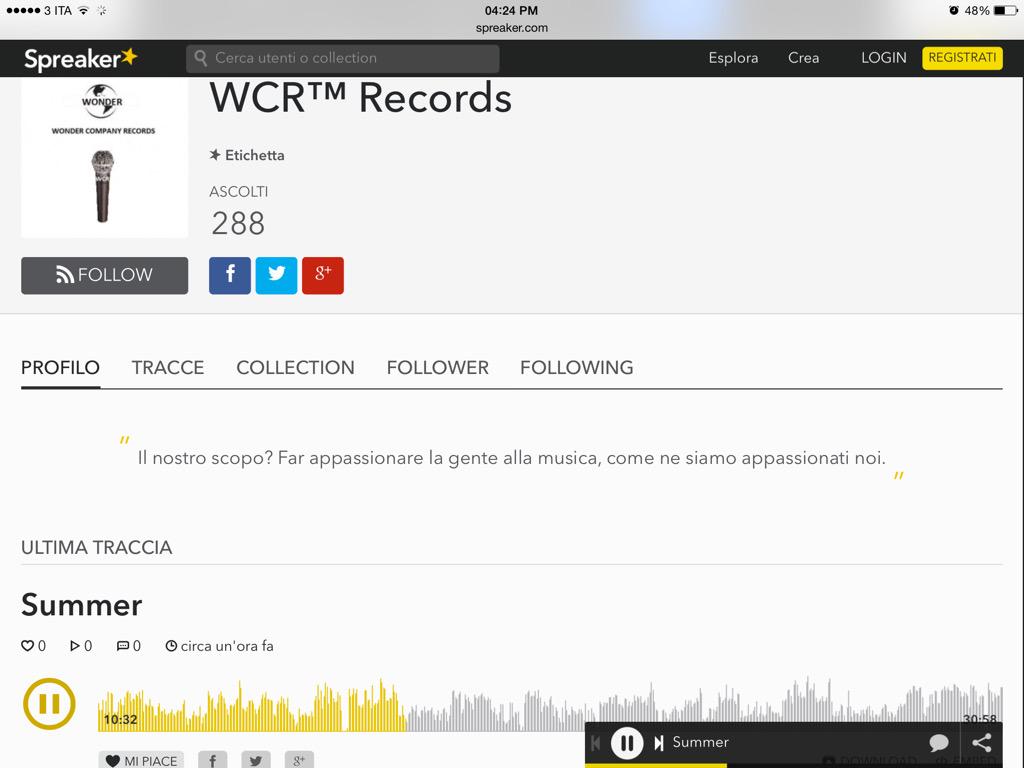Click the share icon in mini player
The width and height of the screenshot is (1024, 768).
[x=982, y=743]
